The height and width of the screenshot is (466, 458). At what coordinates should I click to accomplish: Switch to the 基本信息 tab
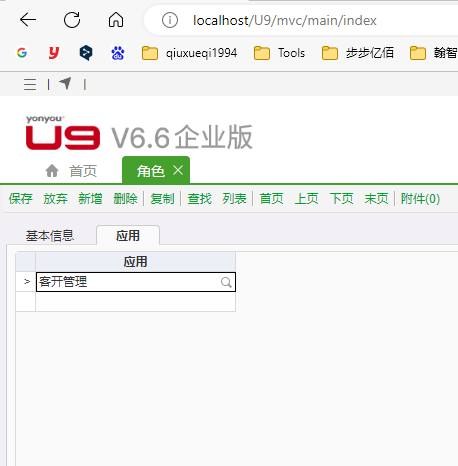[x=50, y=236]
